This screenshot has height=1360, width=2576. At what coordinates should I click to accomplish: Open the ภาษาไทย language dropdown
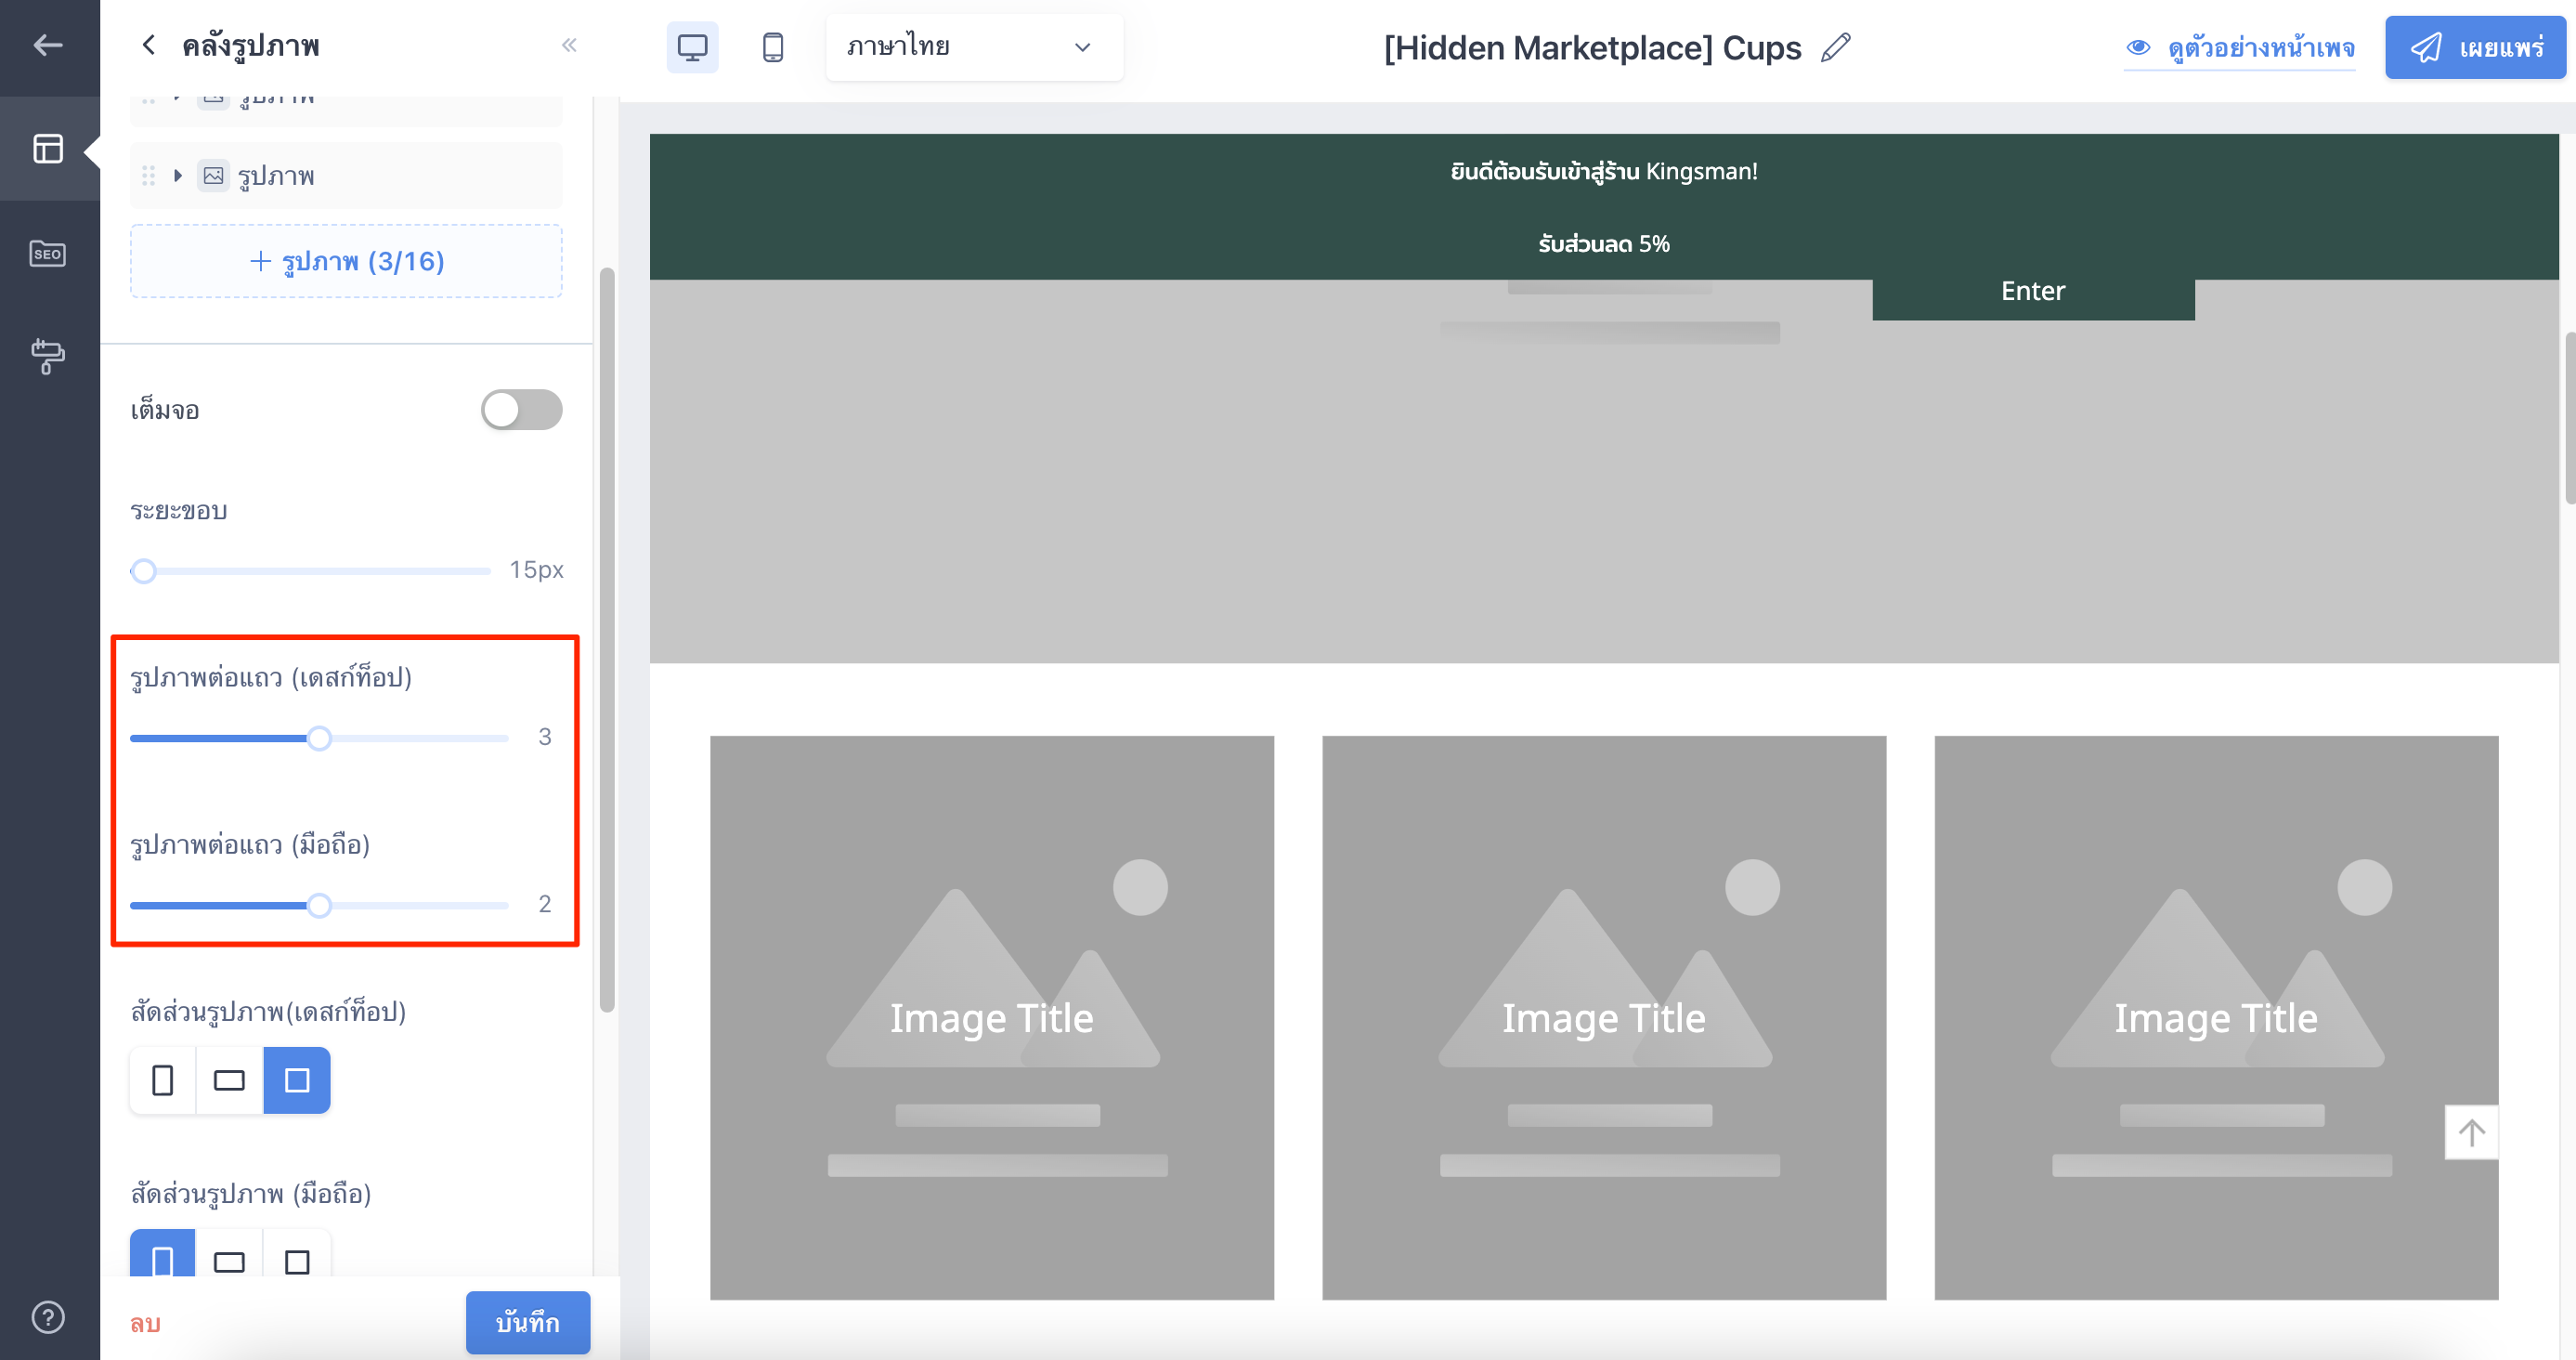point(974,47)
